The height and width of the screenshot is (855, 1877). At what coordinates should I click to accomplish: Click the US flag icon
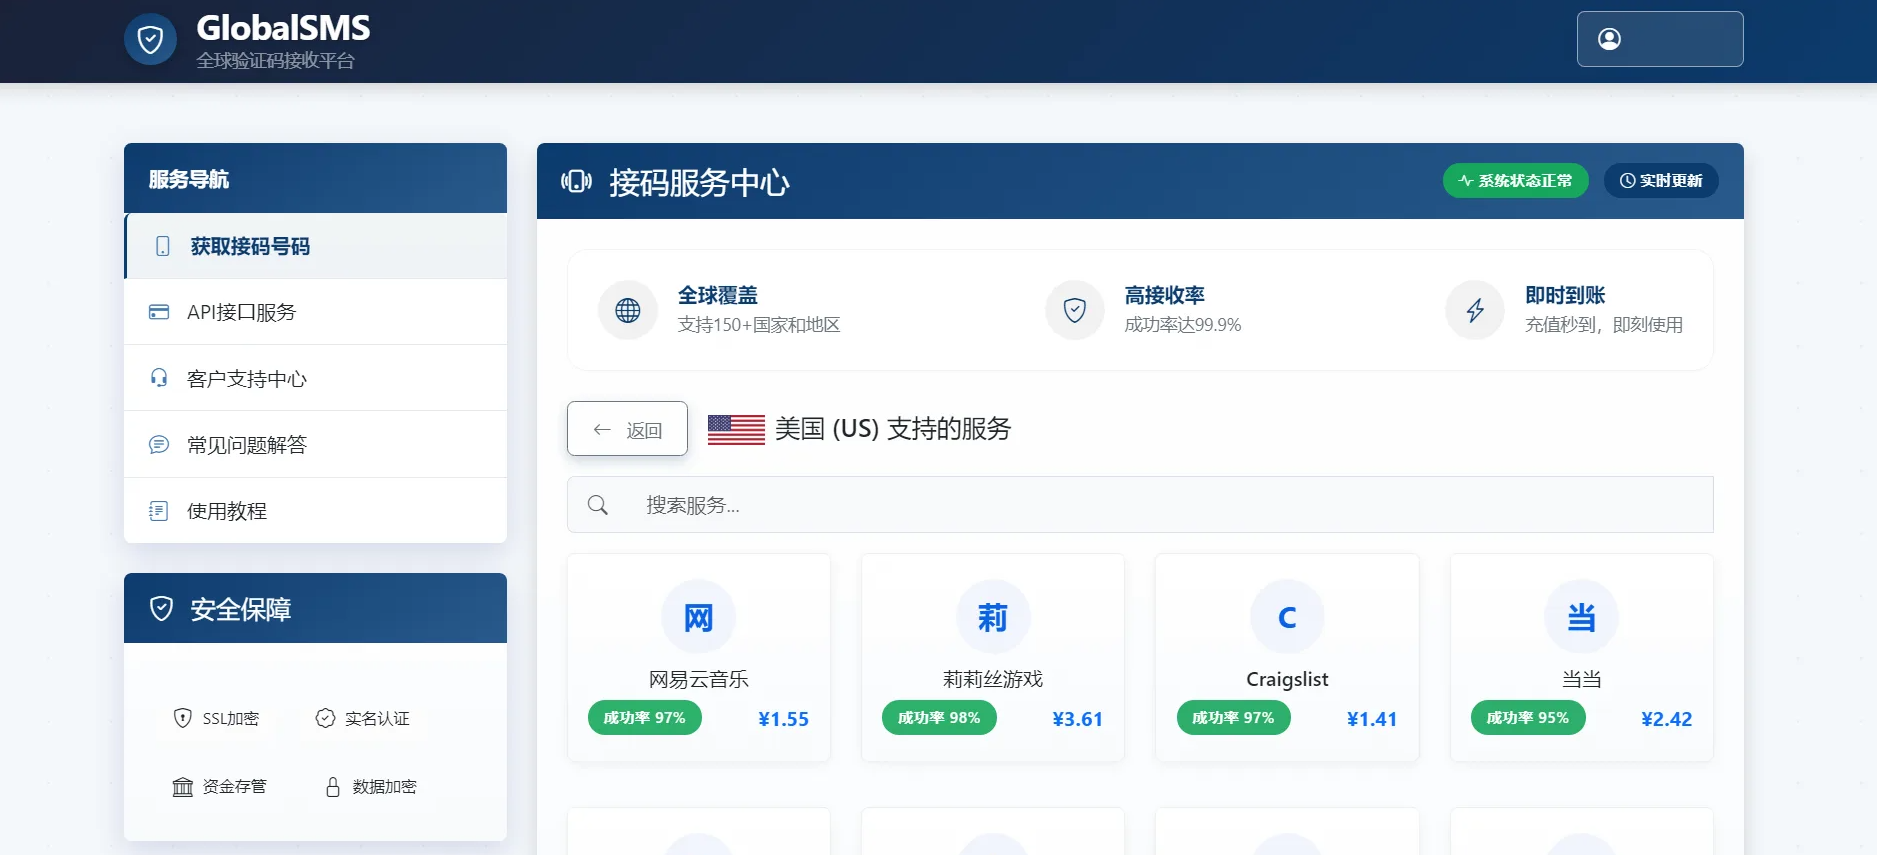736,429
